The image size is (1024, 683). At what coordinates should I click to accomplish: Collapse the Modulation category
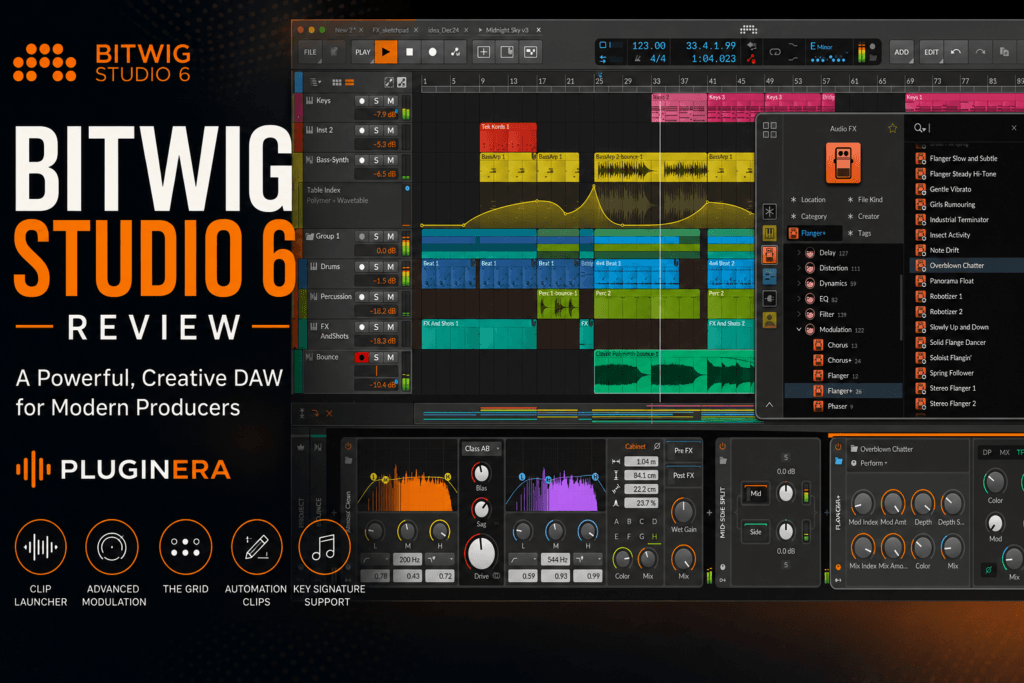pyautogui.click(x=799, y=329)
